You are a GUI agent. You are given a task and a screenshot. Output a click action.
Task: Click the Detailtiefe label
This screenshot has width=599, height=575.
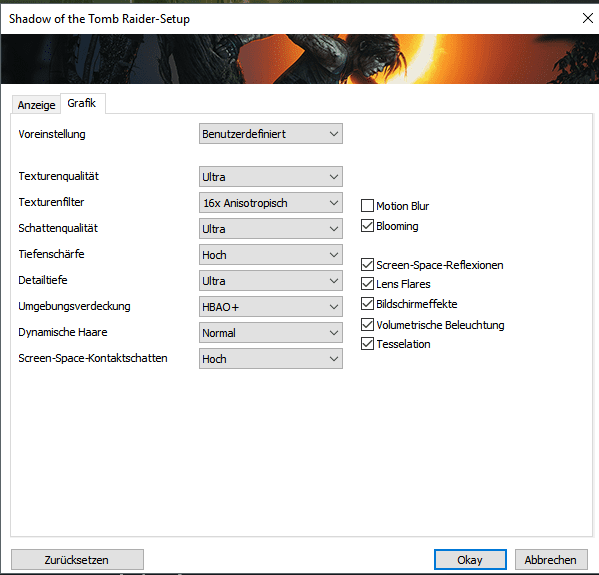[x=43, y=280]
